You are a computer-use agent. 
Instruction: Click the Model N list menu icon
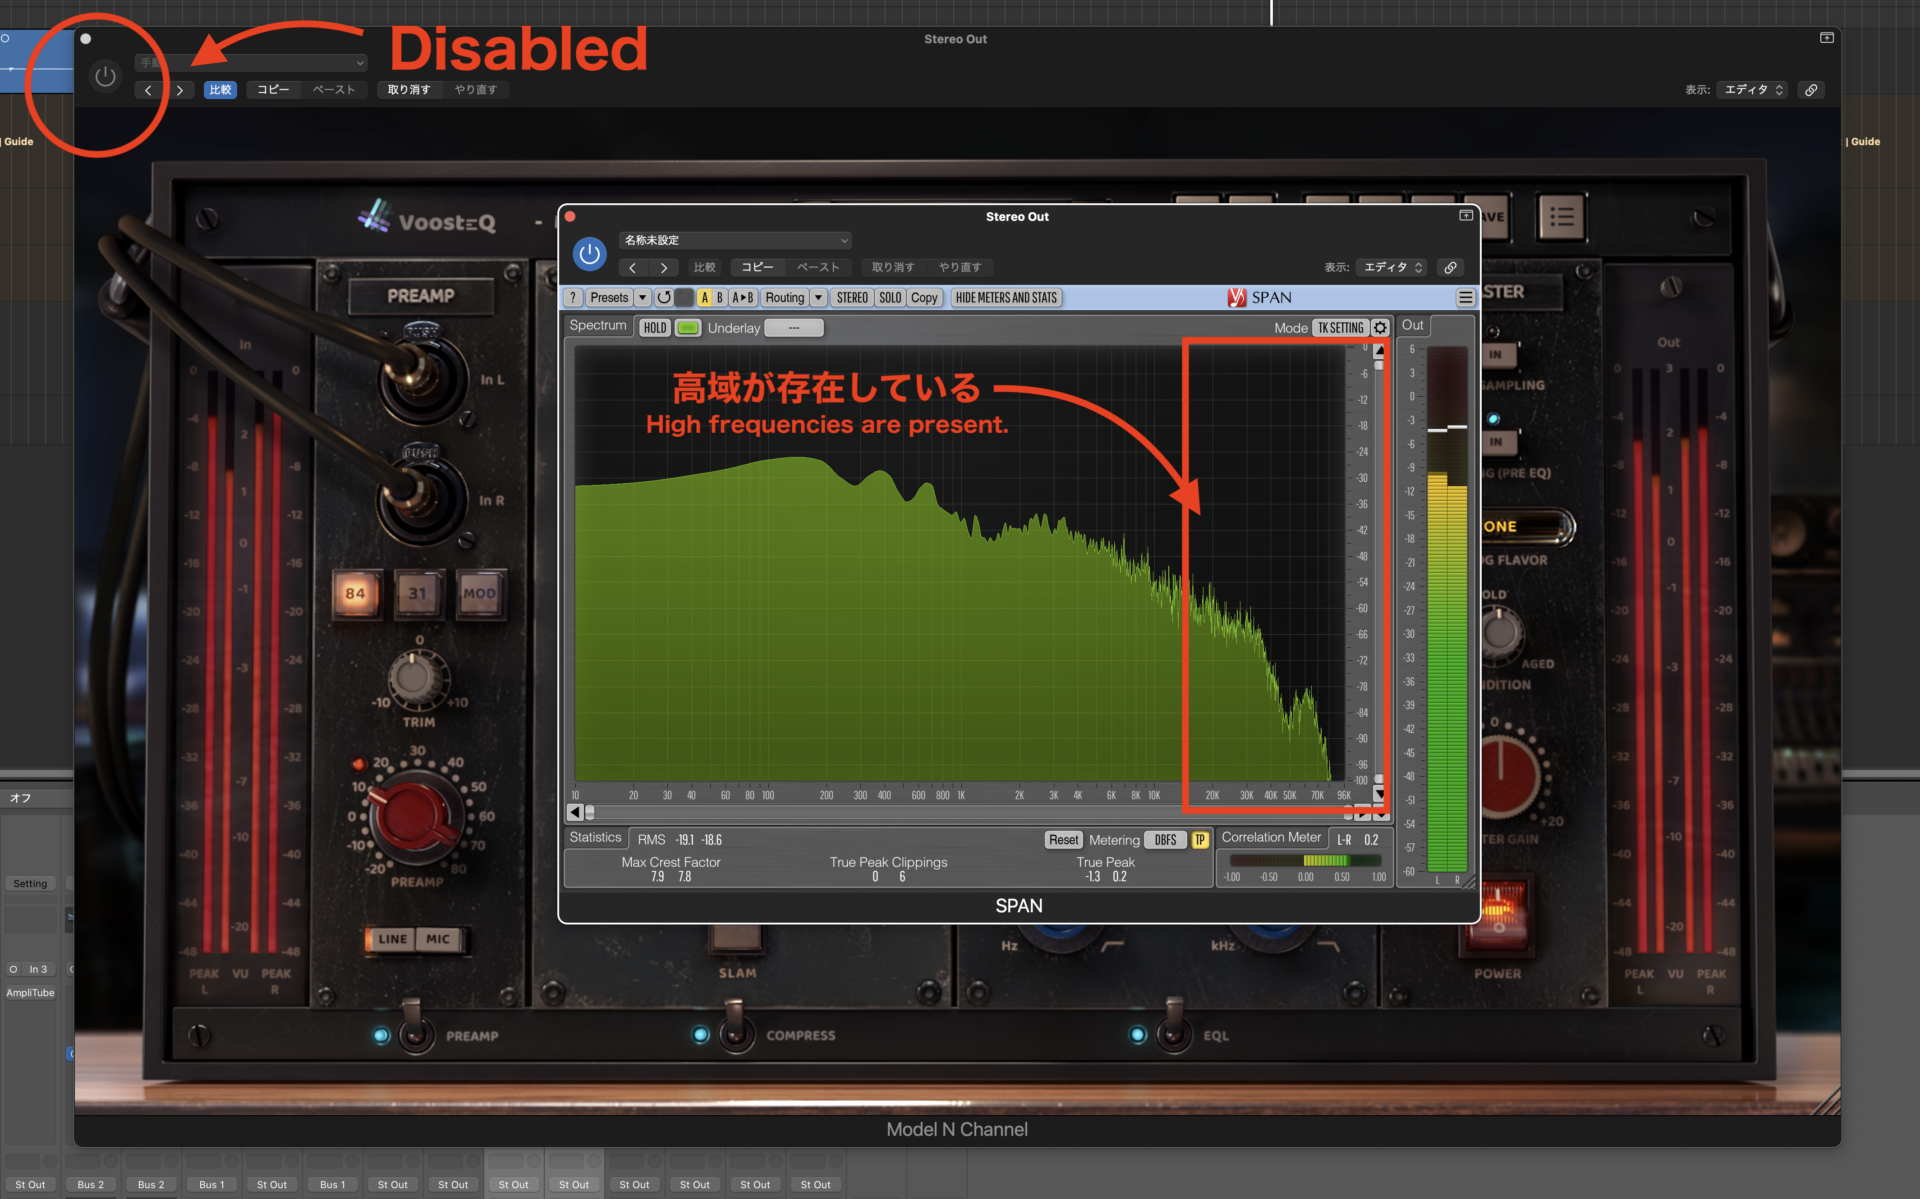(x=1561, y=216)
